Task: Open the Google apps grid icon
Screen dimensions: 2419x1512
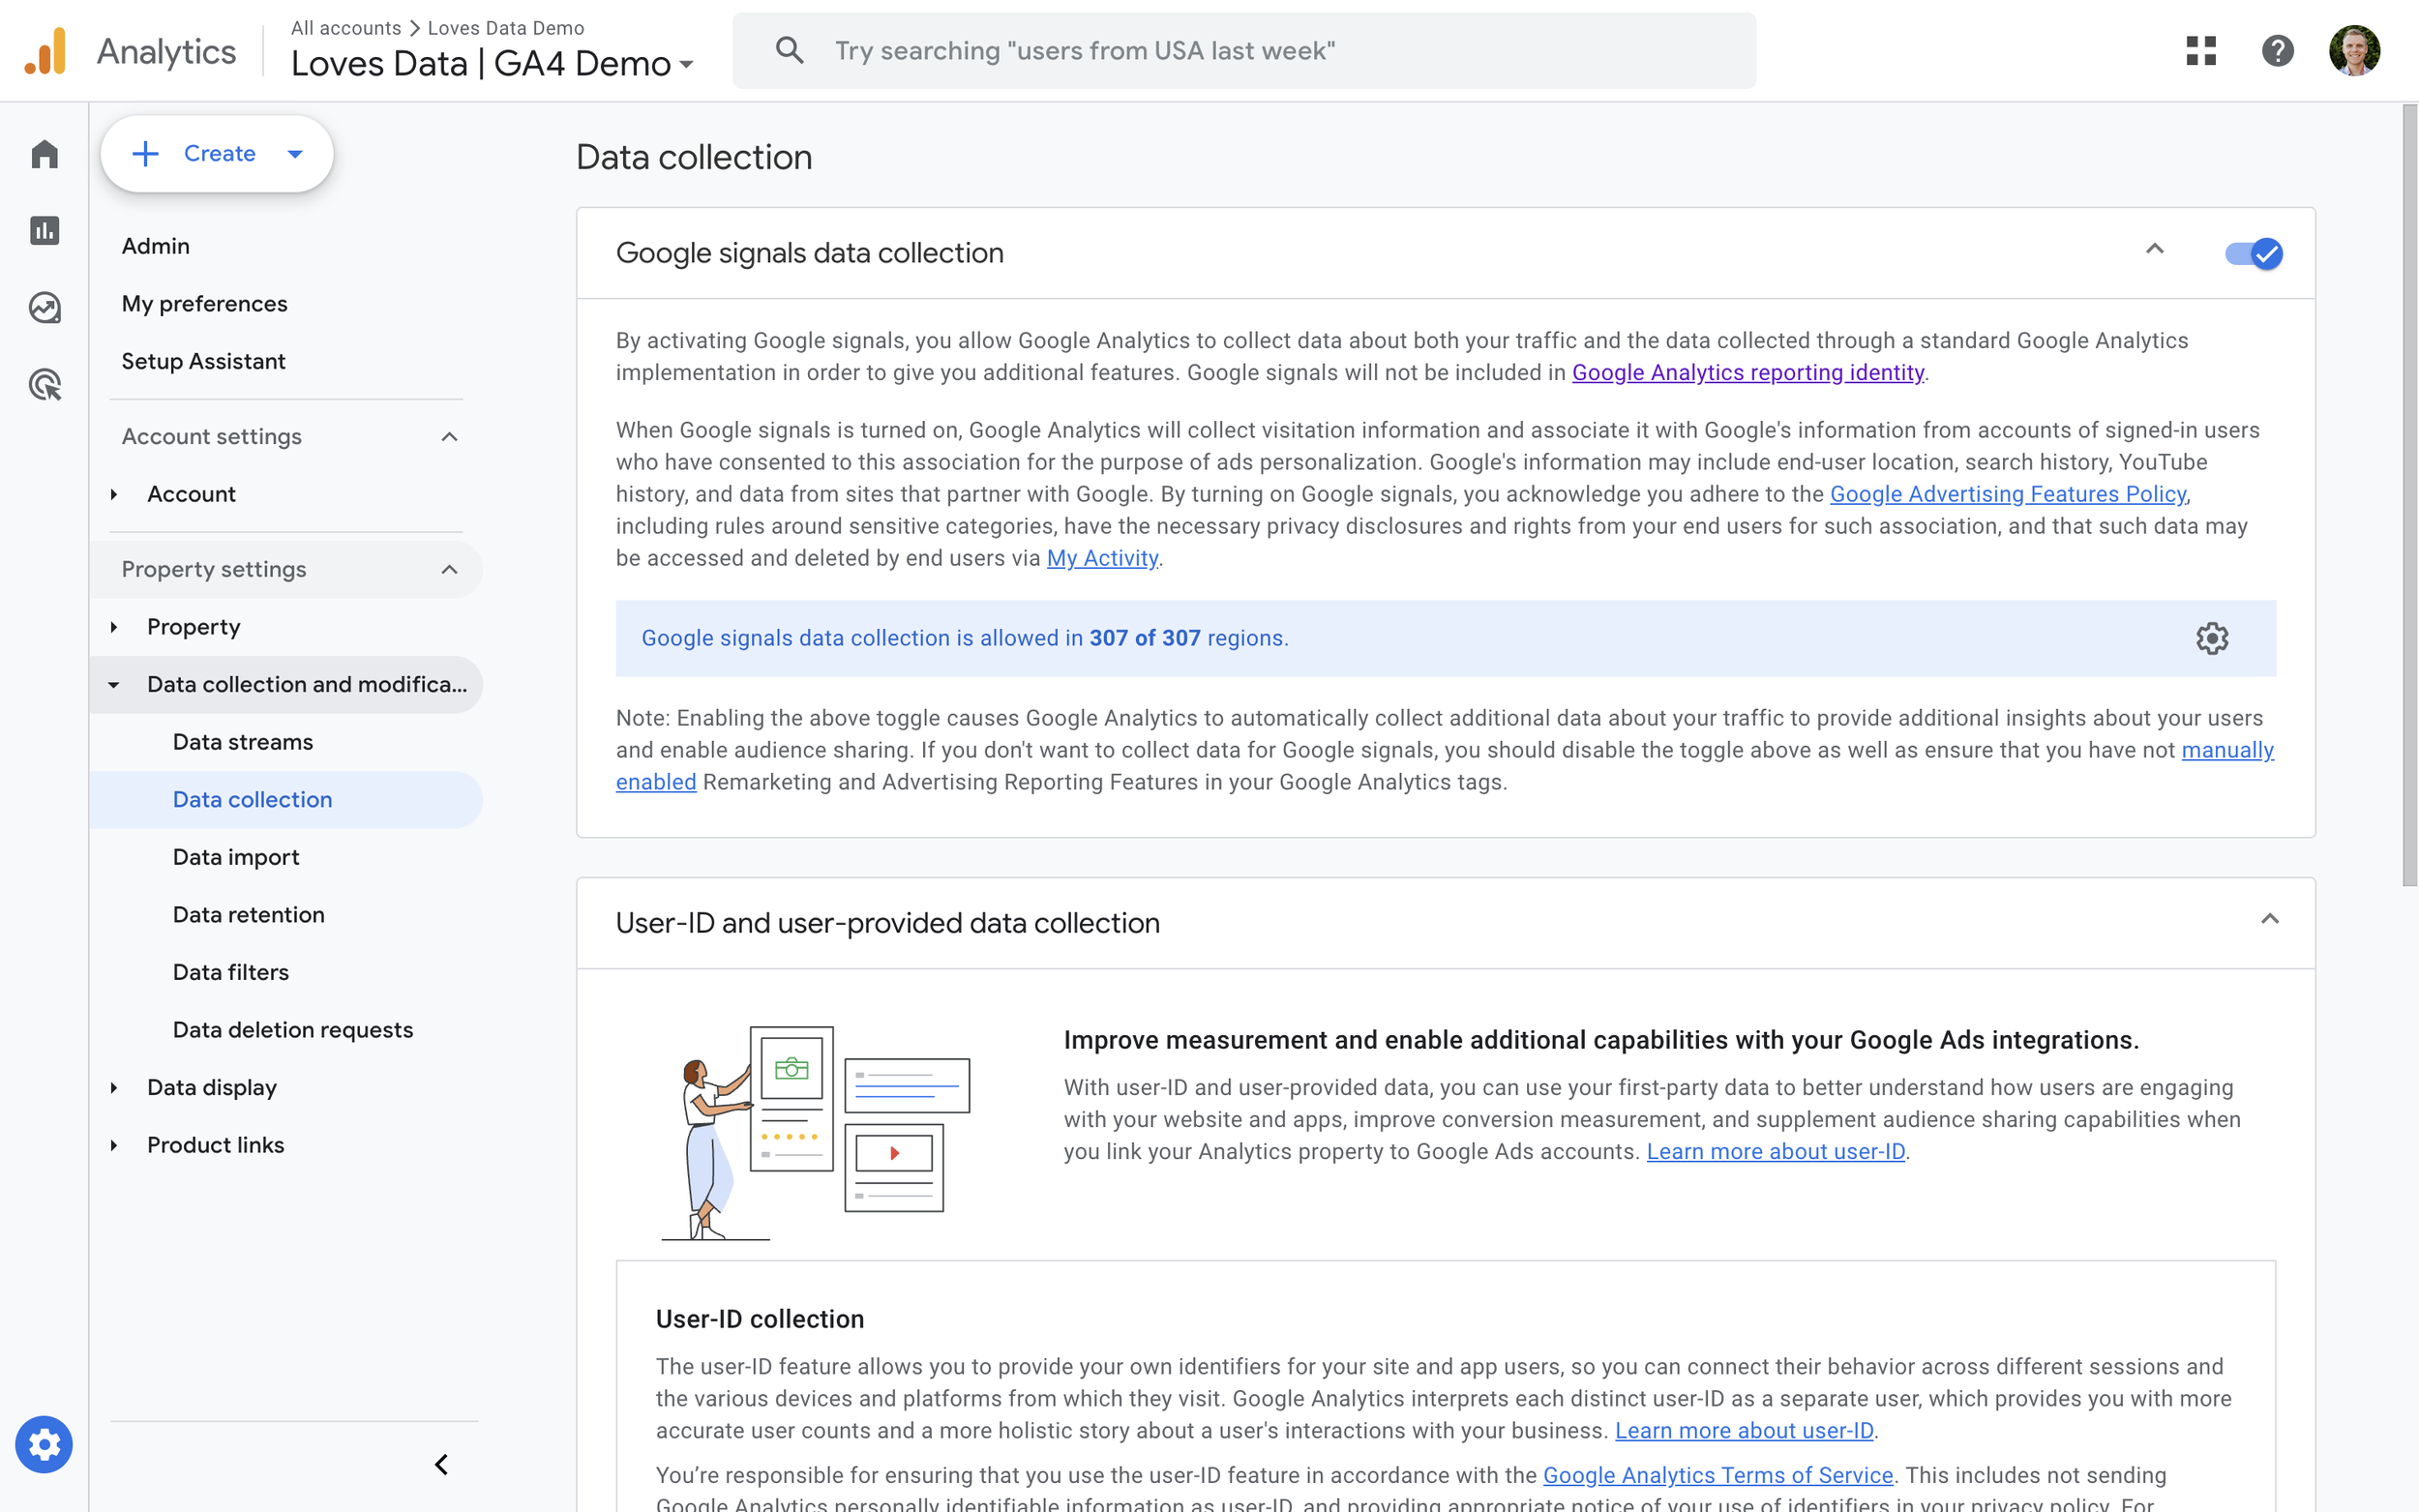Action: click(2201, 51)
